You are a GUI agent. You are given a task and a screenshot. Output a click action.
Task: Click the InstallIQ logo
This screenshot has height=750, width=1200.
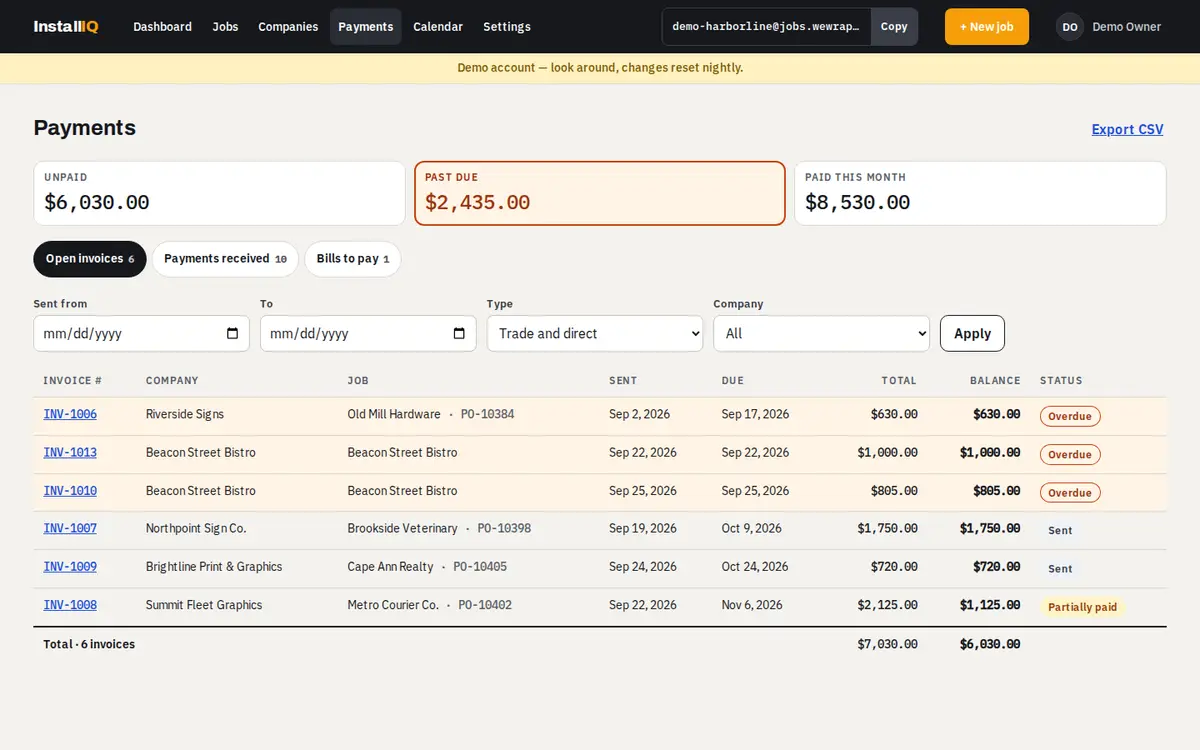click(x=66, y=27)
